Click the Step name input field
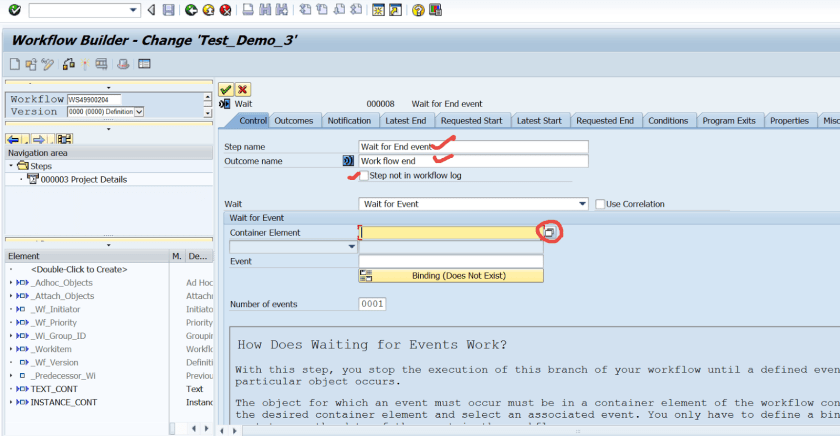This screenshot has width=840, height=436. click(474, 147)
